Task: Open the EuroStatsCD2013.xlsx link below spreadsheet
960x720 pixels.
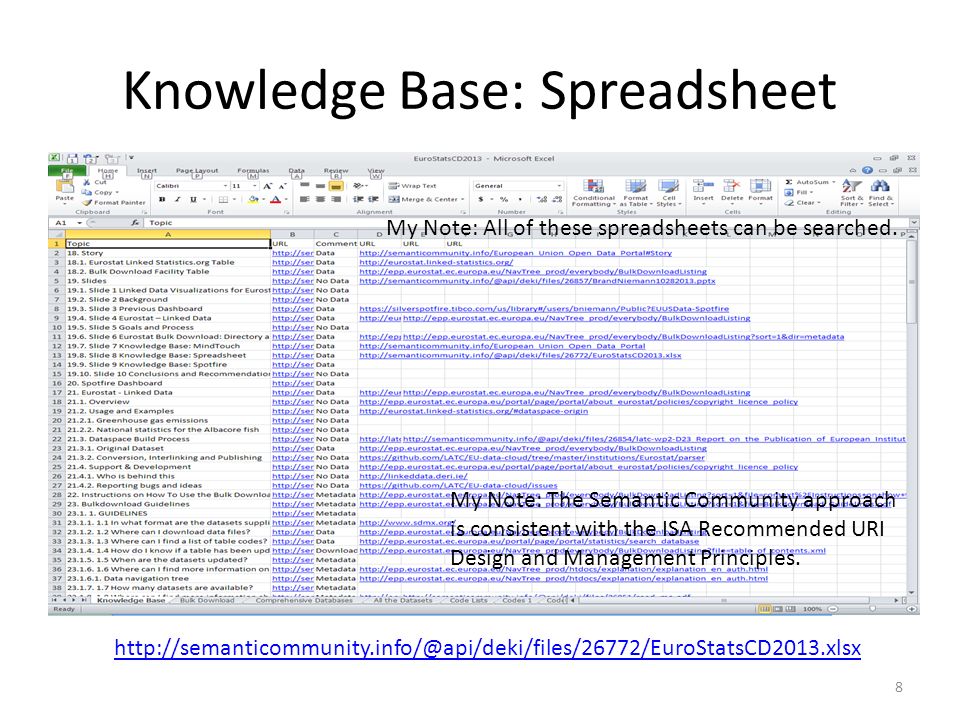Action: 487,648
